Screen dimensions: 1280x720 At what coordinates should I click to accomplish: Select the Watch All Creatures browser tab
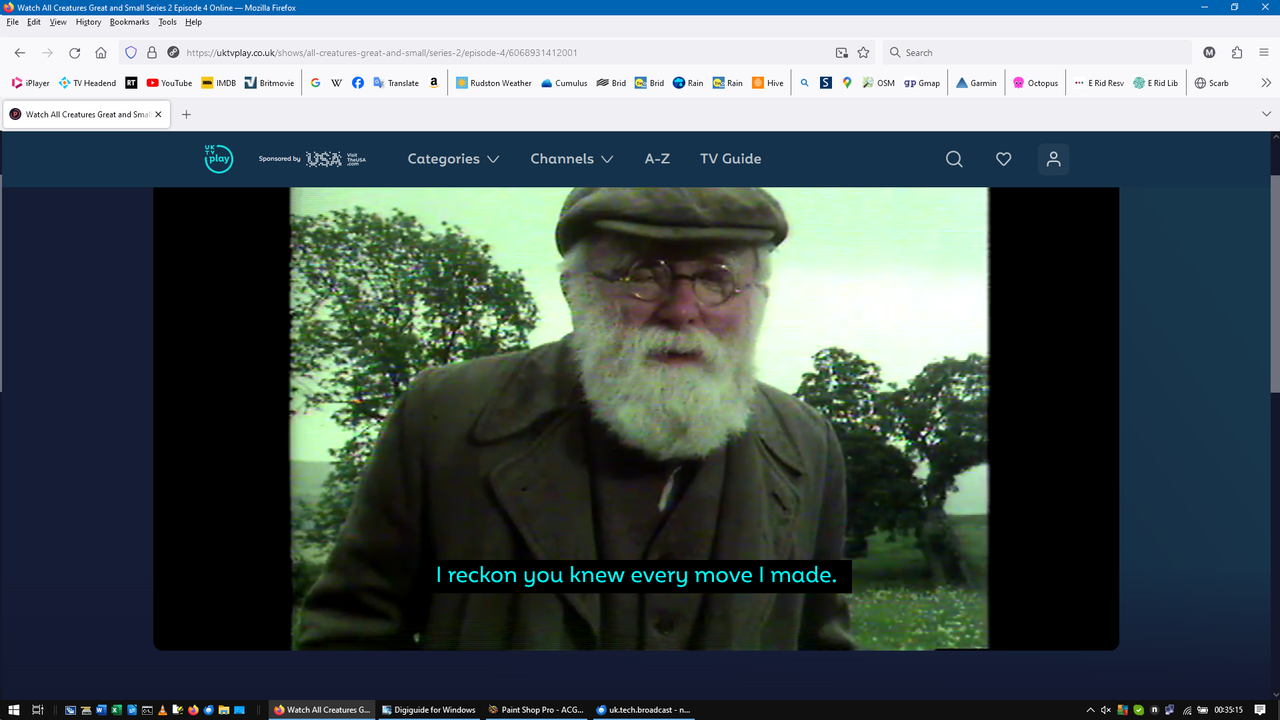[x=86, y=114]
